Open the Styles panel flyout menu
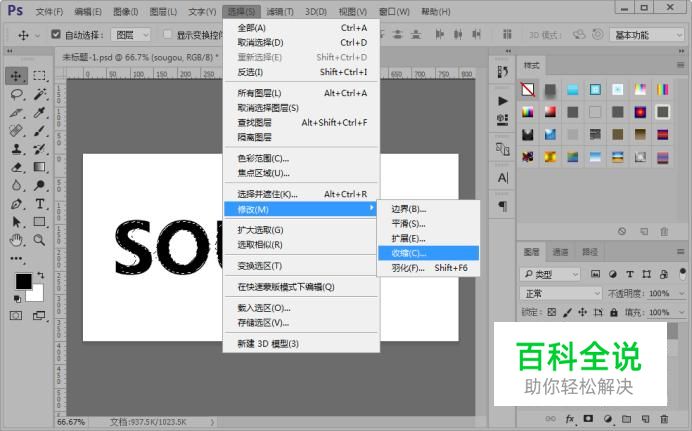Screen dimensions: 692x431 click(681, 65)
